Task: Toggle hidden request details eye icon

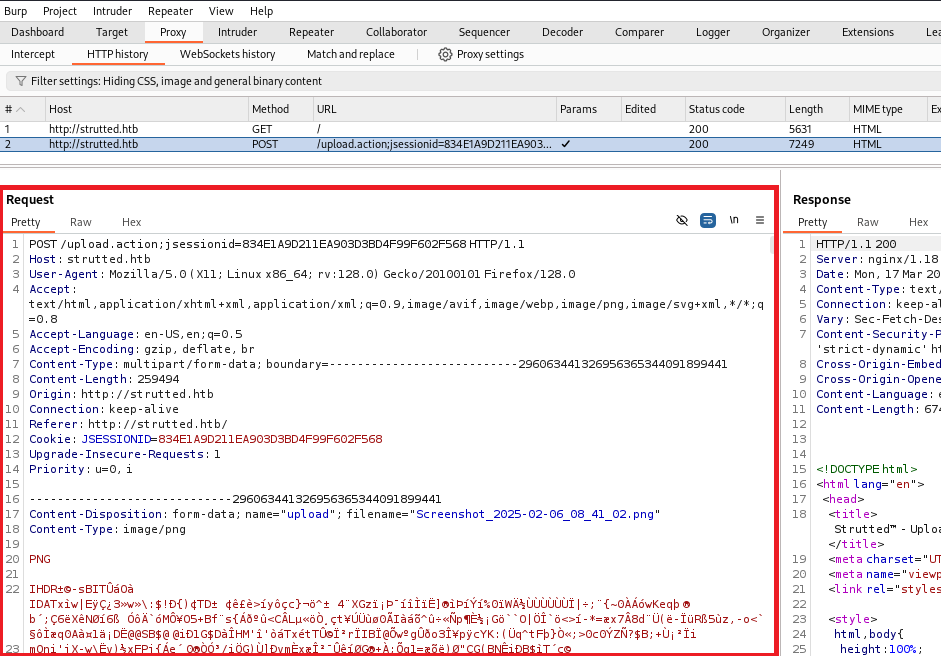Action: [x=682, y=220]
